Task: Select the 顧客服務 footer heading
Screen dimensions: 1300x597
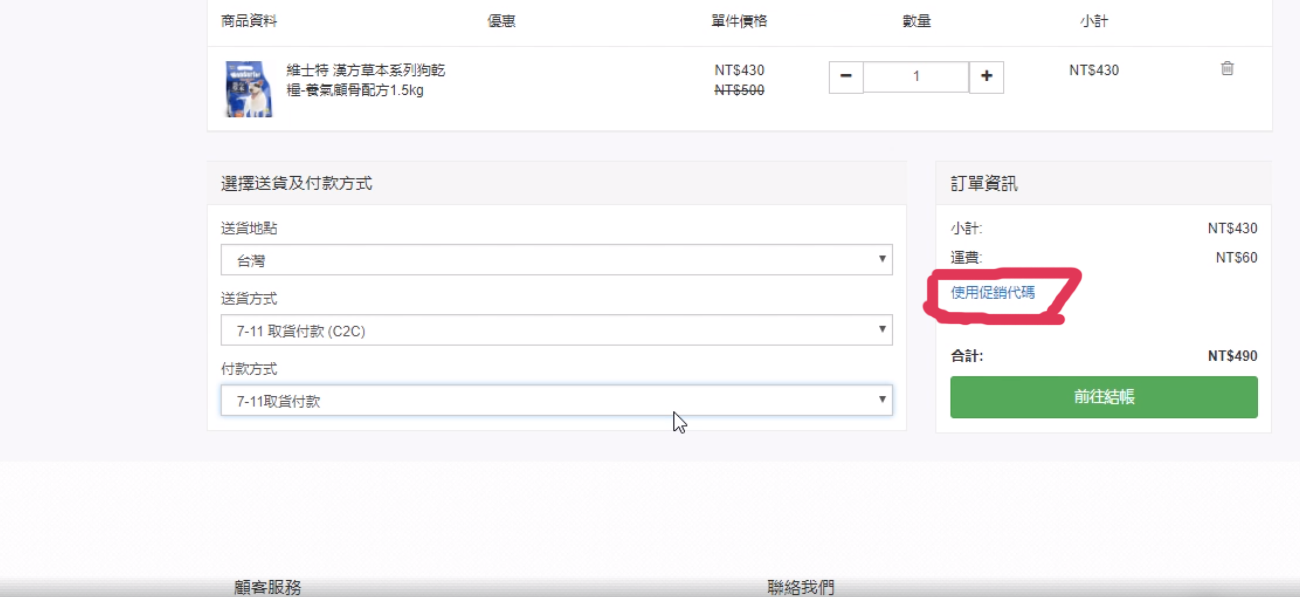Action: tap(268, 587)
